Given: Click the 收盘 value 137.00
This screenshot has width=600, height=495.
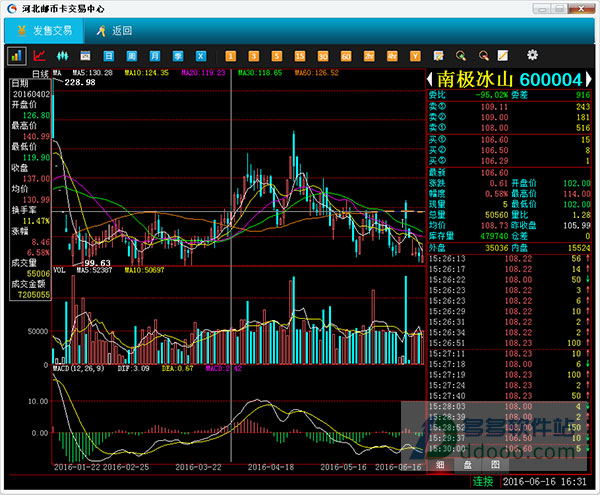Looking at the screenshot, I should (x=36, y=179).
